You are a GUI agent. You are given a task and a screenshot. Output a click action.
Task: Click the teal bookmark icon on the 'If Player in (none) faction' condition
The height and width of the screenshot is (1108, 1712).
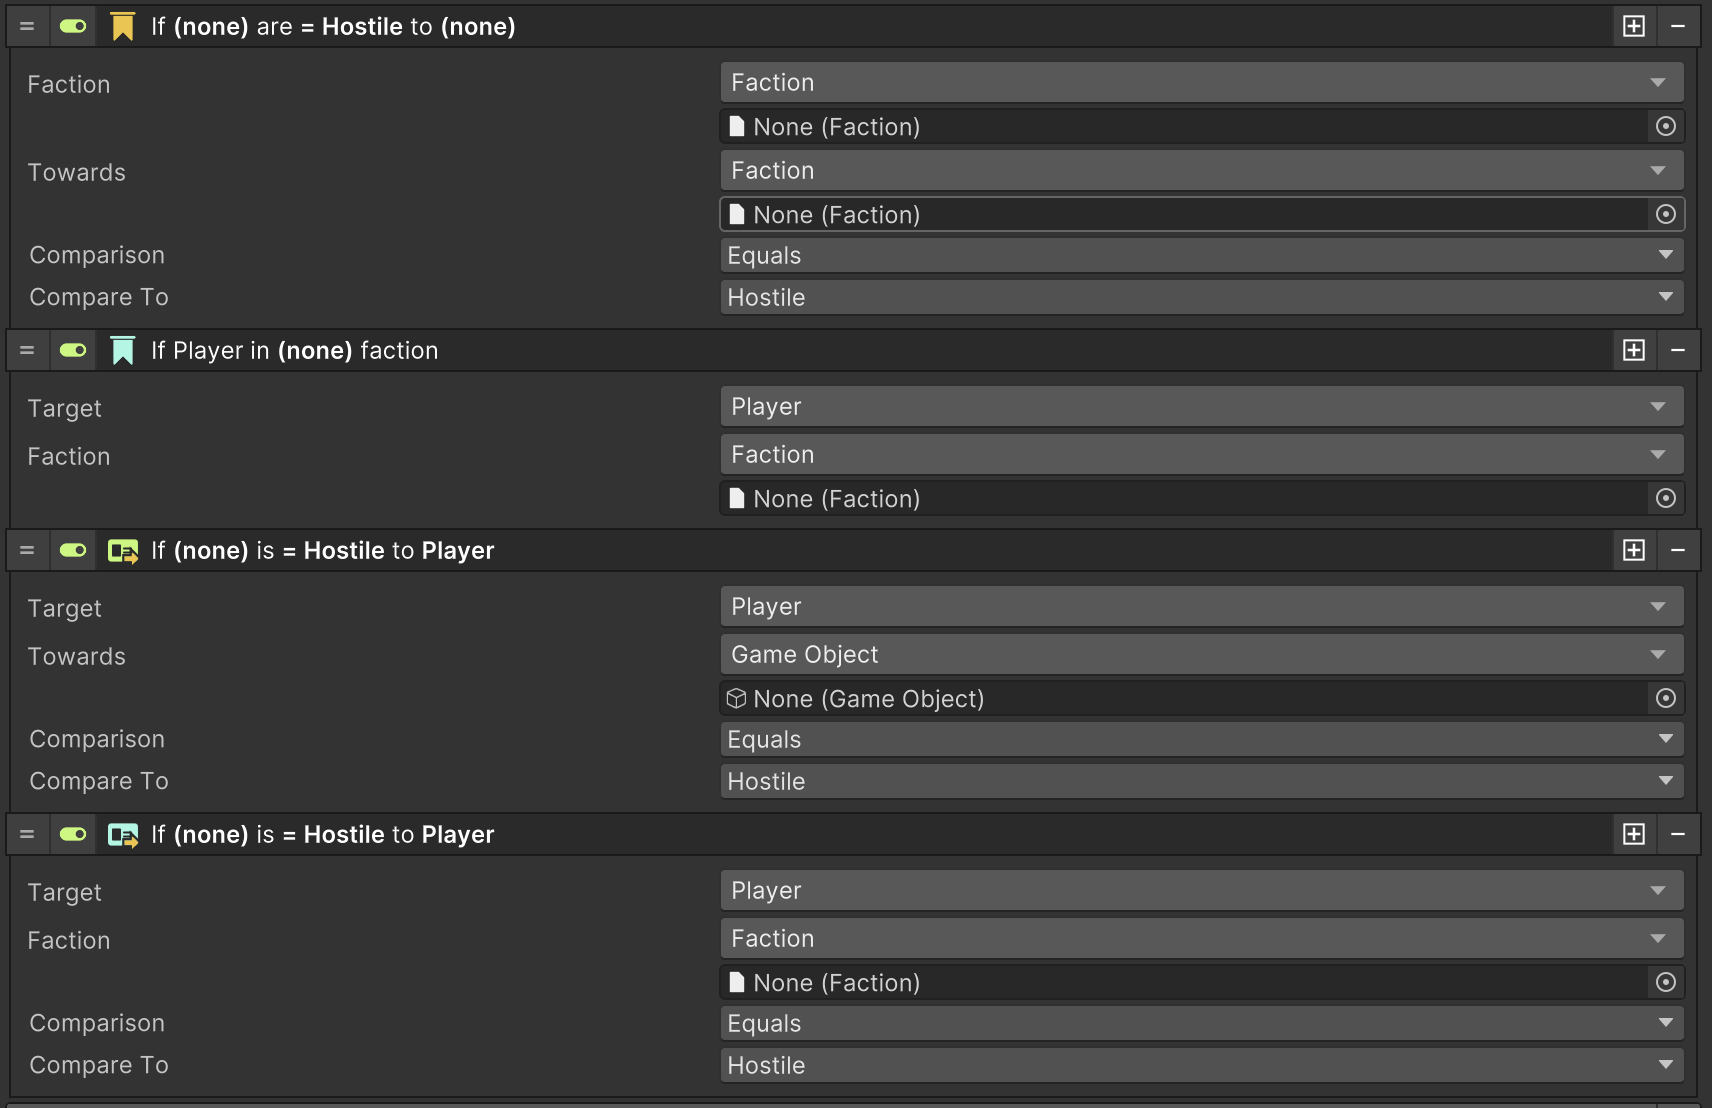(122, 351)
